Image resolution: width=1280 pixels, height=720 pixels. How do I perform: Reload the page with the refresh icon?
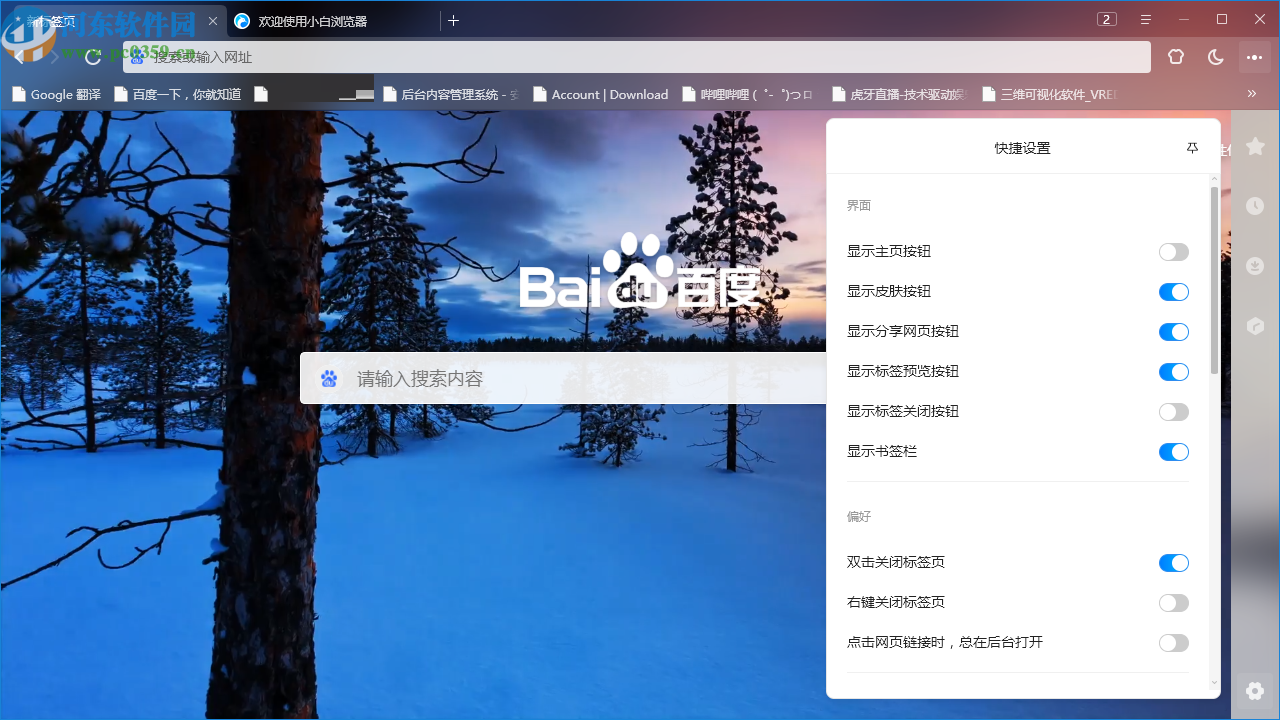92,57
